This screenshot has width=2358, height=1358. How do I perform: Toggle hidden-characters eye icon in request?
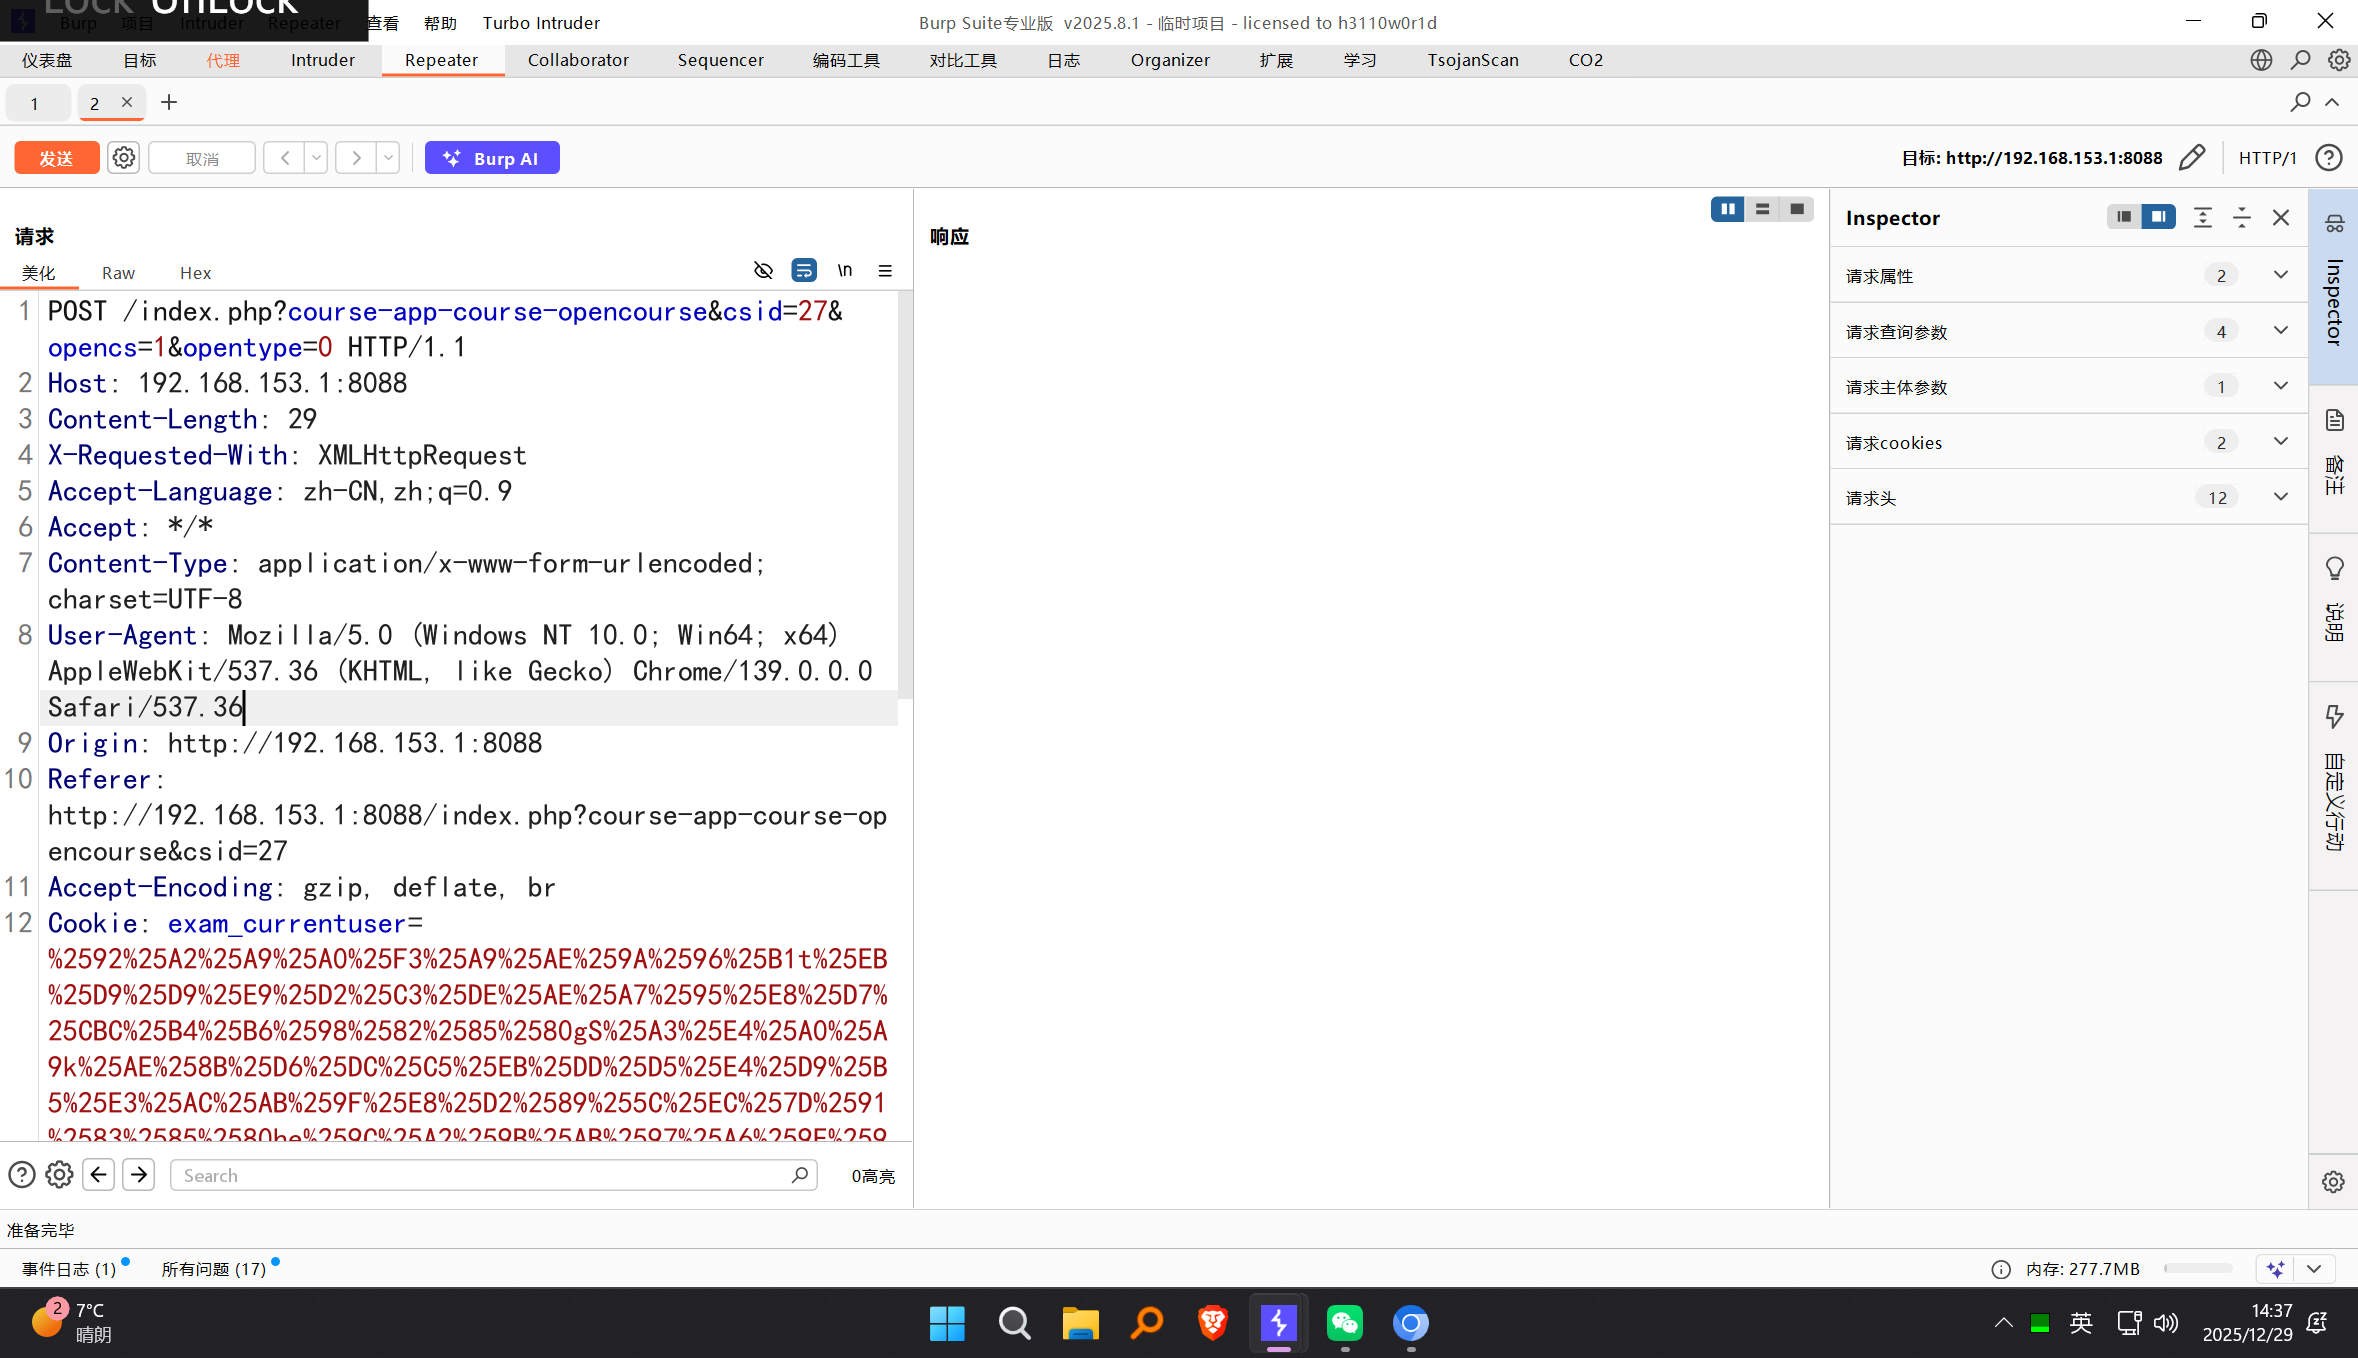point(763,271)
